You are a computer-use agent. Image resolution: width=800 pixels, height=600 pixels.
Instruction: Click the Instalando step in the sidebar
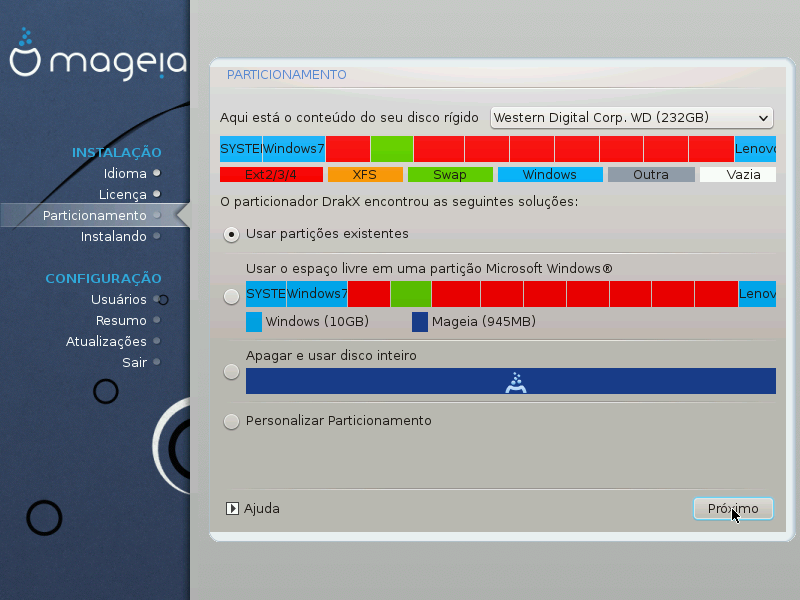click(113, 236)
